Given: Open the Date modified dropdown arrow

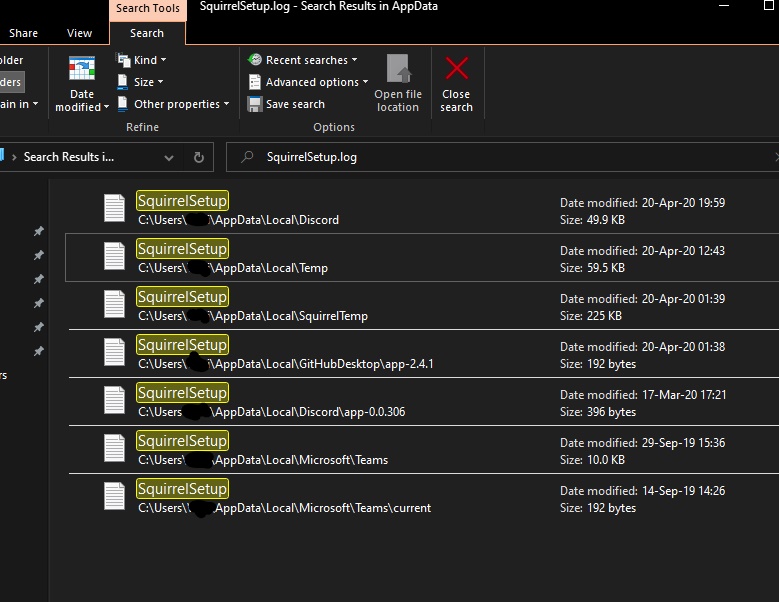Looking at the screenshot, I should pyautogui.click(x=106, y=107).
